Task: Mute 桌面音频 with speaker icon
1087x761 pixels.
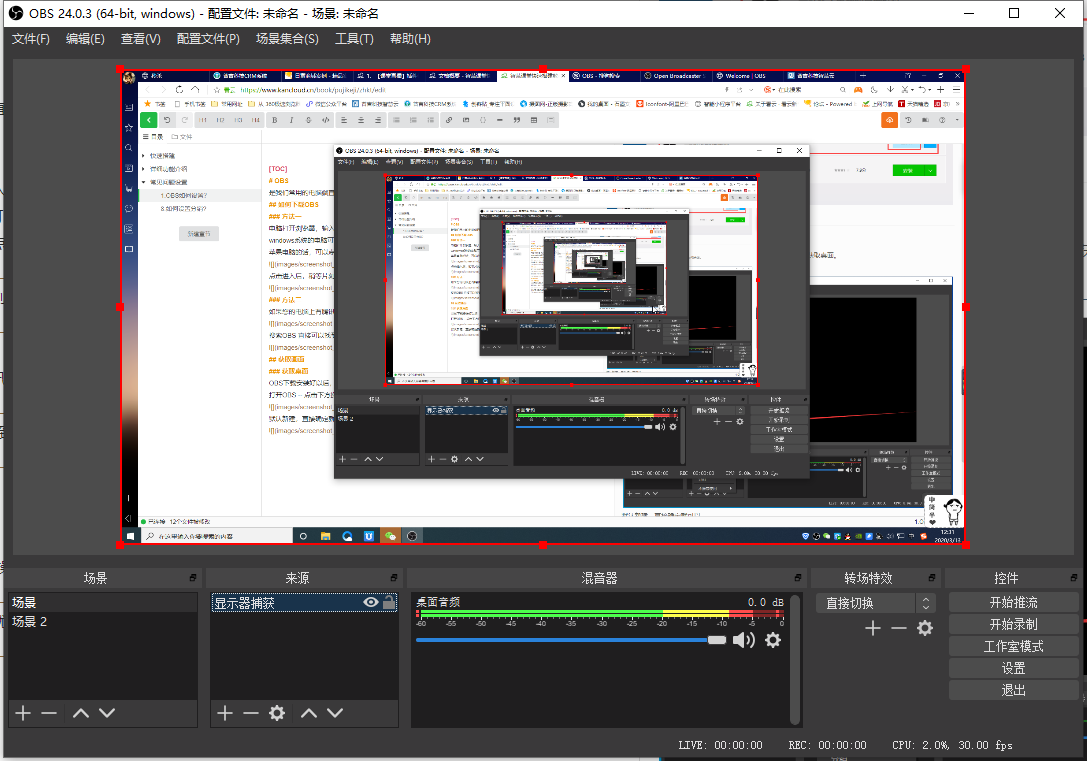Action: point(744,640)
